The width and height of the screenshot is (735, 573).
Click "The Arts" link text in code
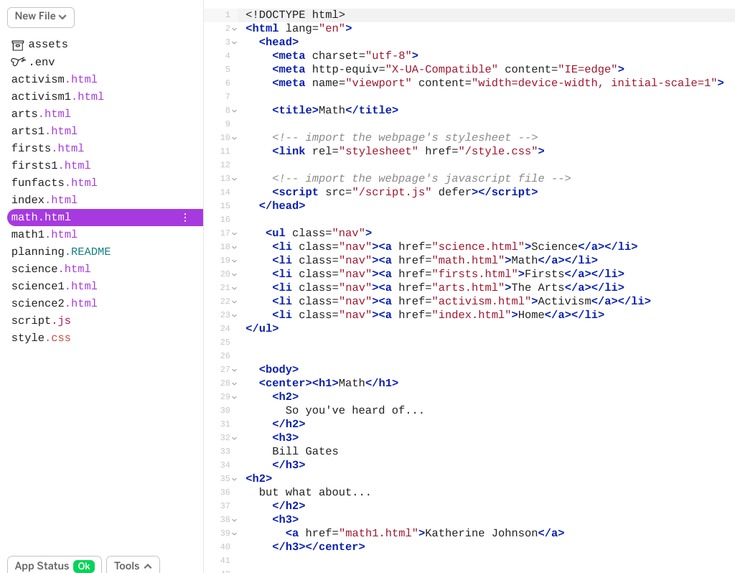538,287
